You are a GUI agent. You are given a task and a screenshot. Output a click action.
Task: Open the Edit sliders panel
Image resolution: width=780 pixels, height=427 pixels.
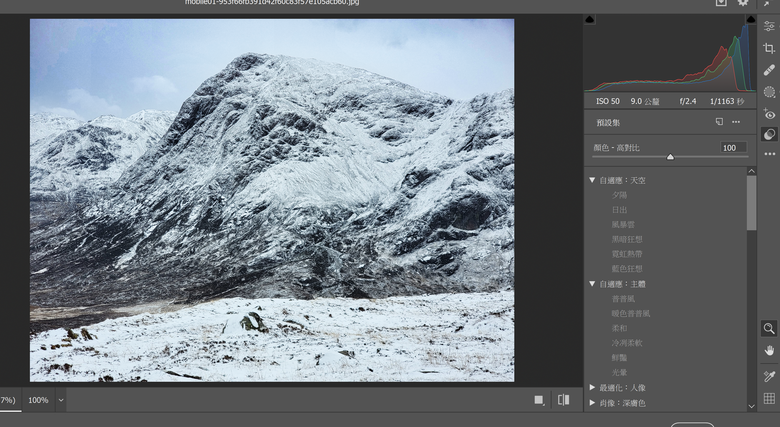pyautogui.click(x=769, y=26)
